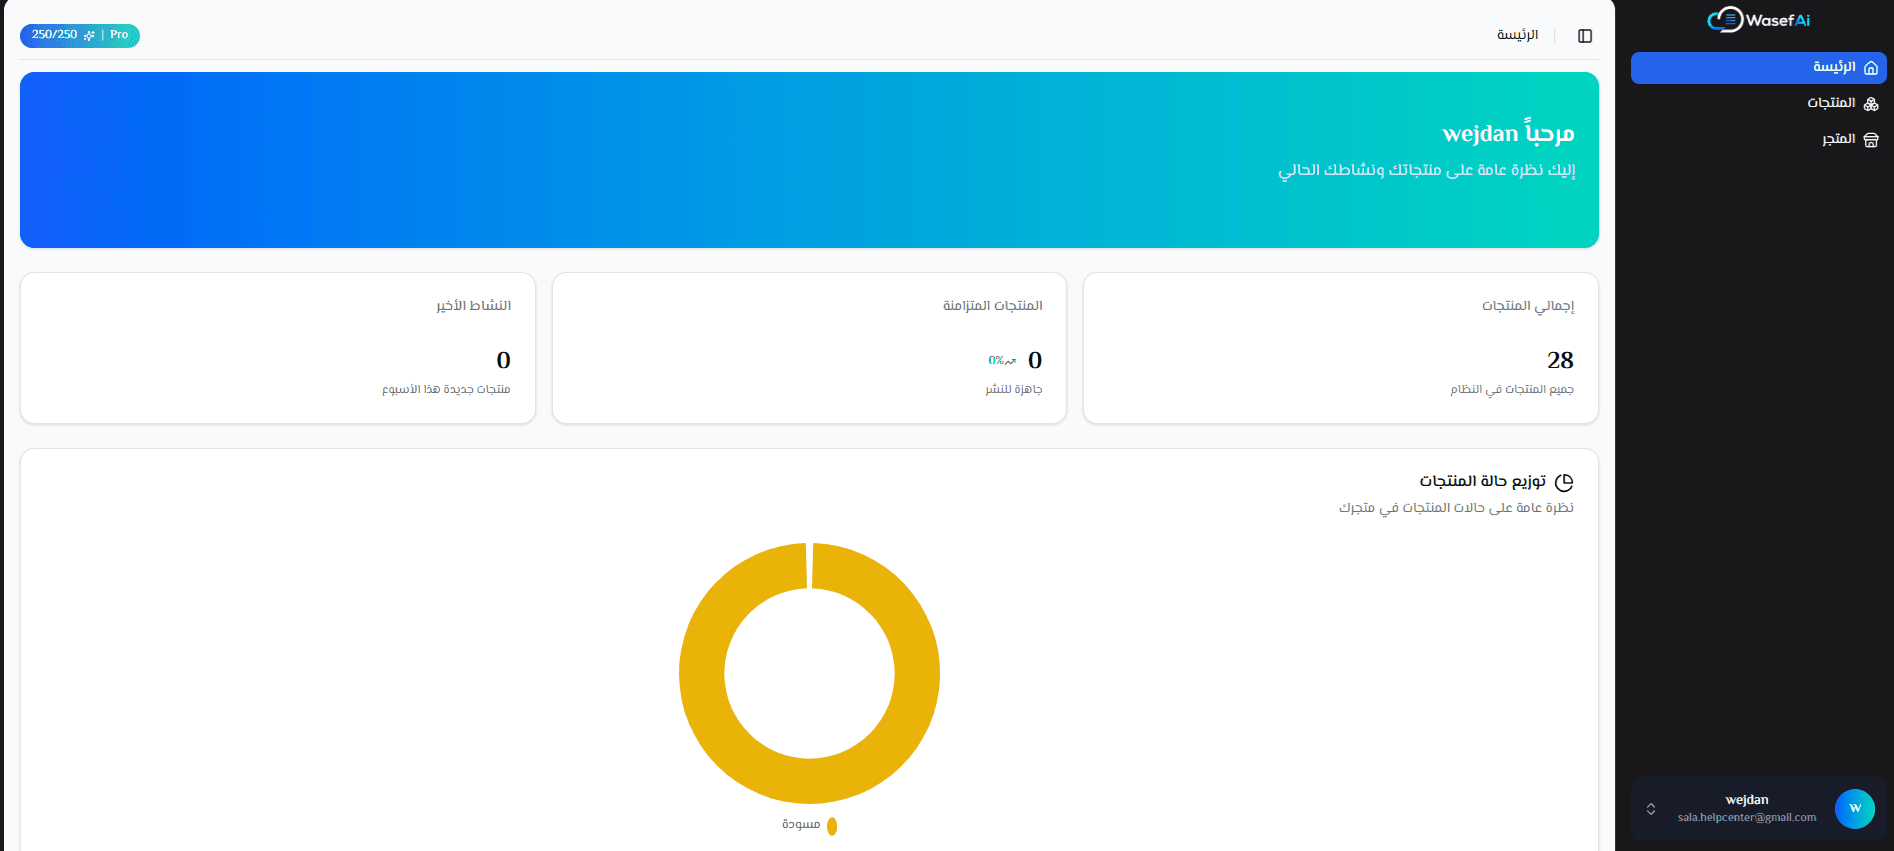This screenshot has width=1894, height=851.
Task: Click the جميع المنتجات في النظام caption
Action: 1512,389
